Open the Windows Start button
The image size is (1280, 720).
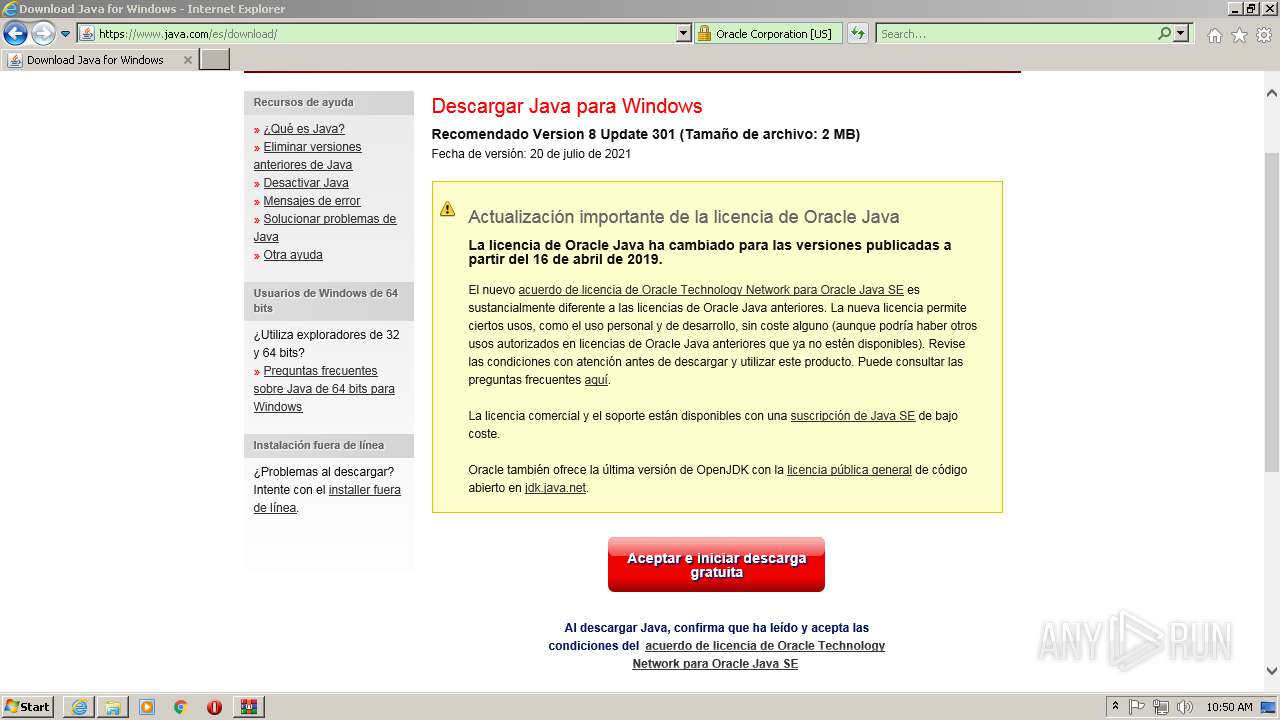pos(28,706)
